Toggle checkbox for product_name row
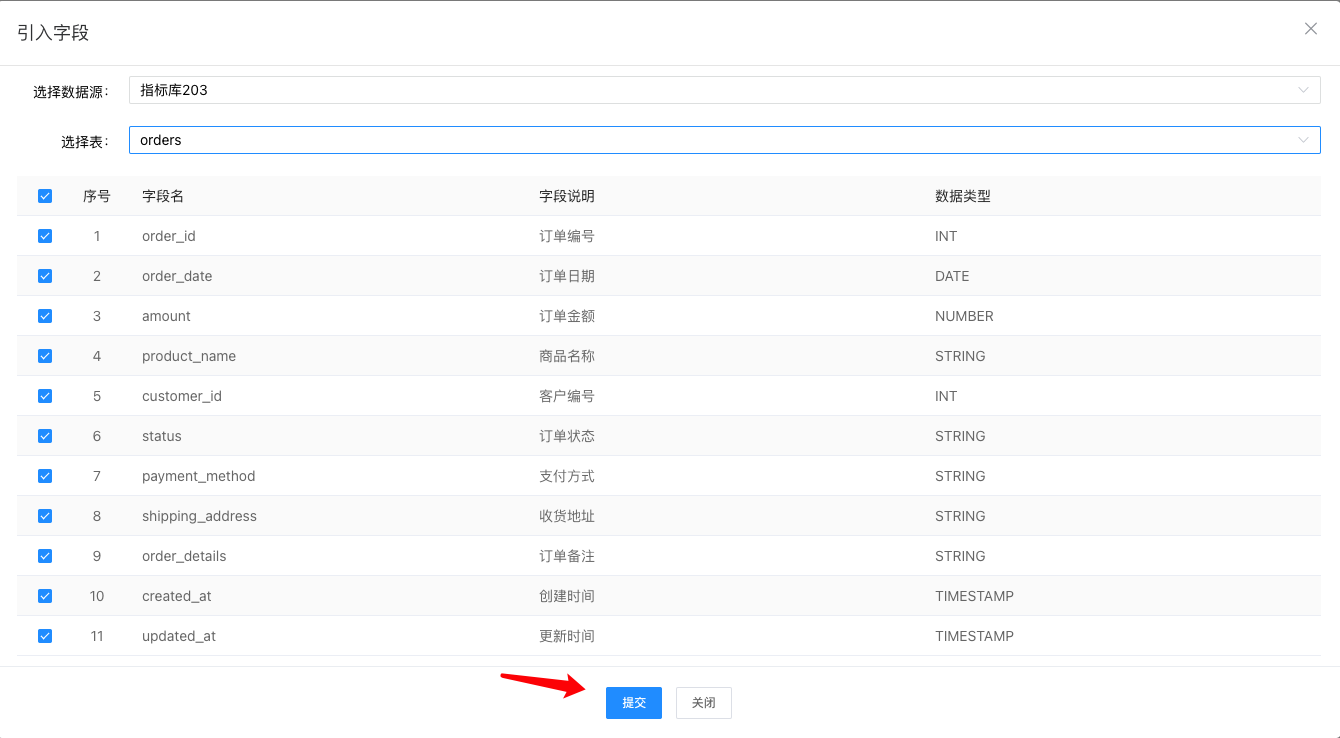Screen dimensions: 1340x738 click(x=45, y=356)
